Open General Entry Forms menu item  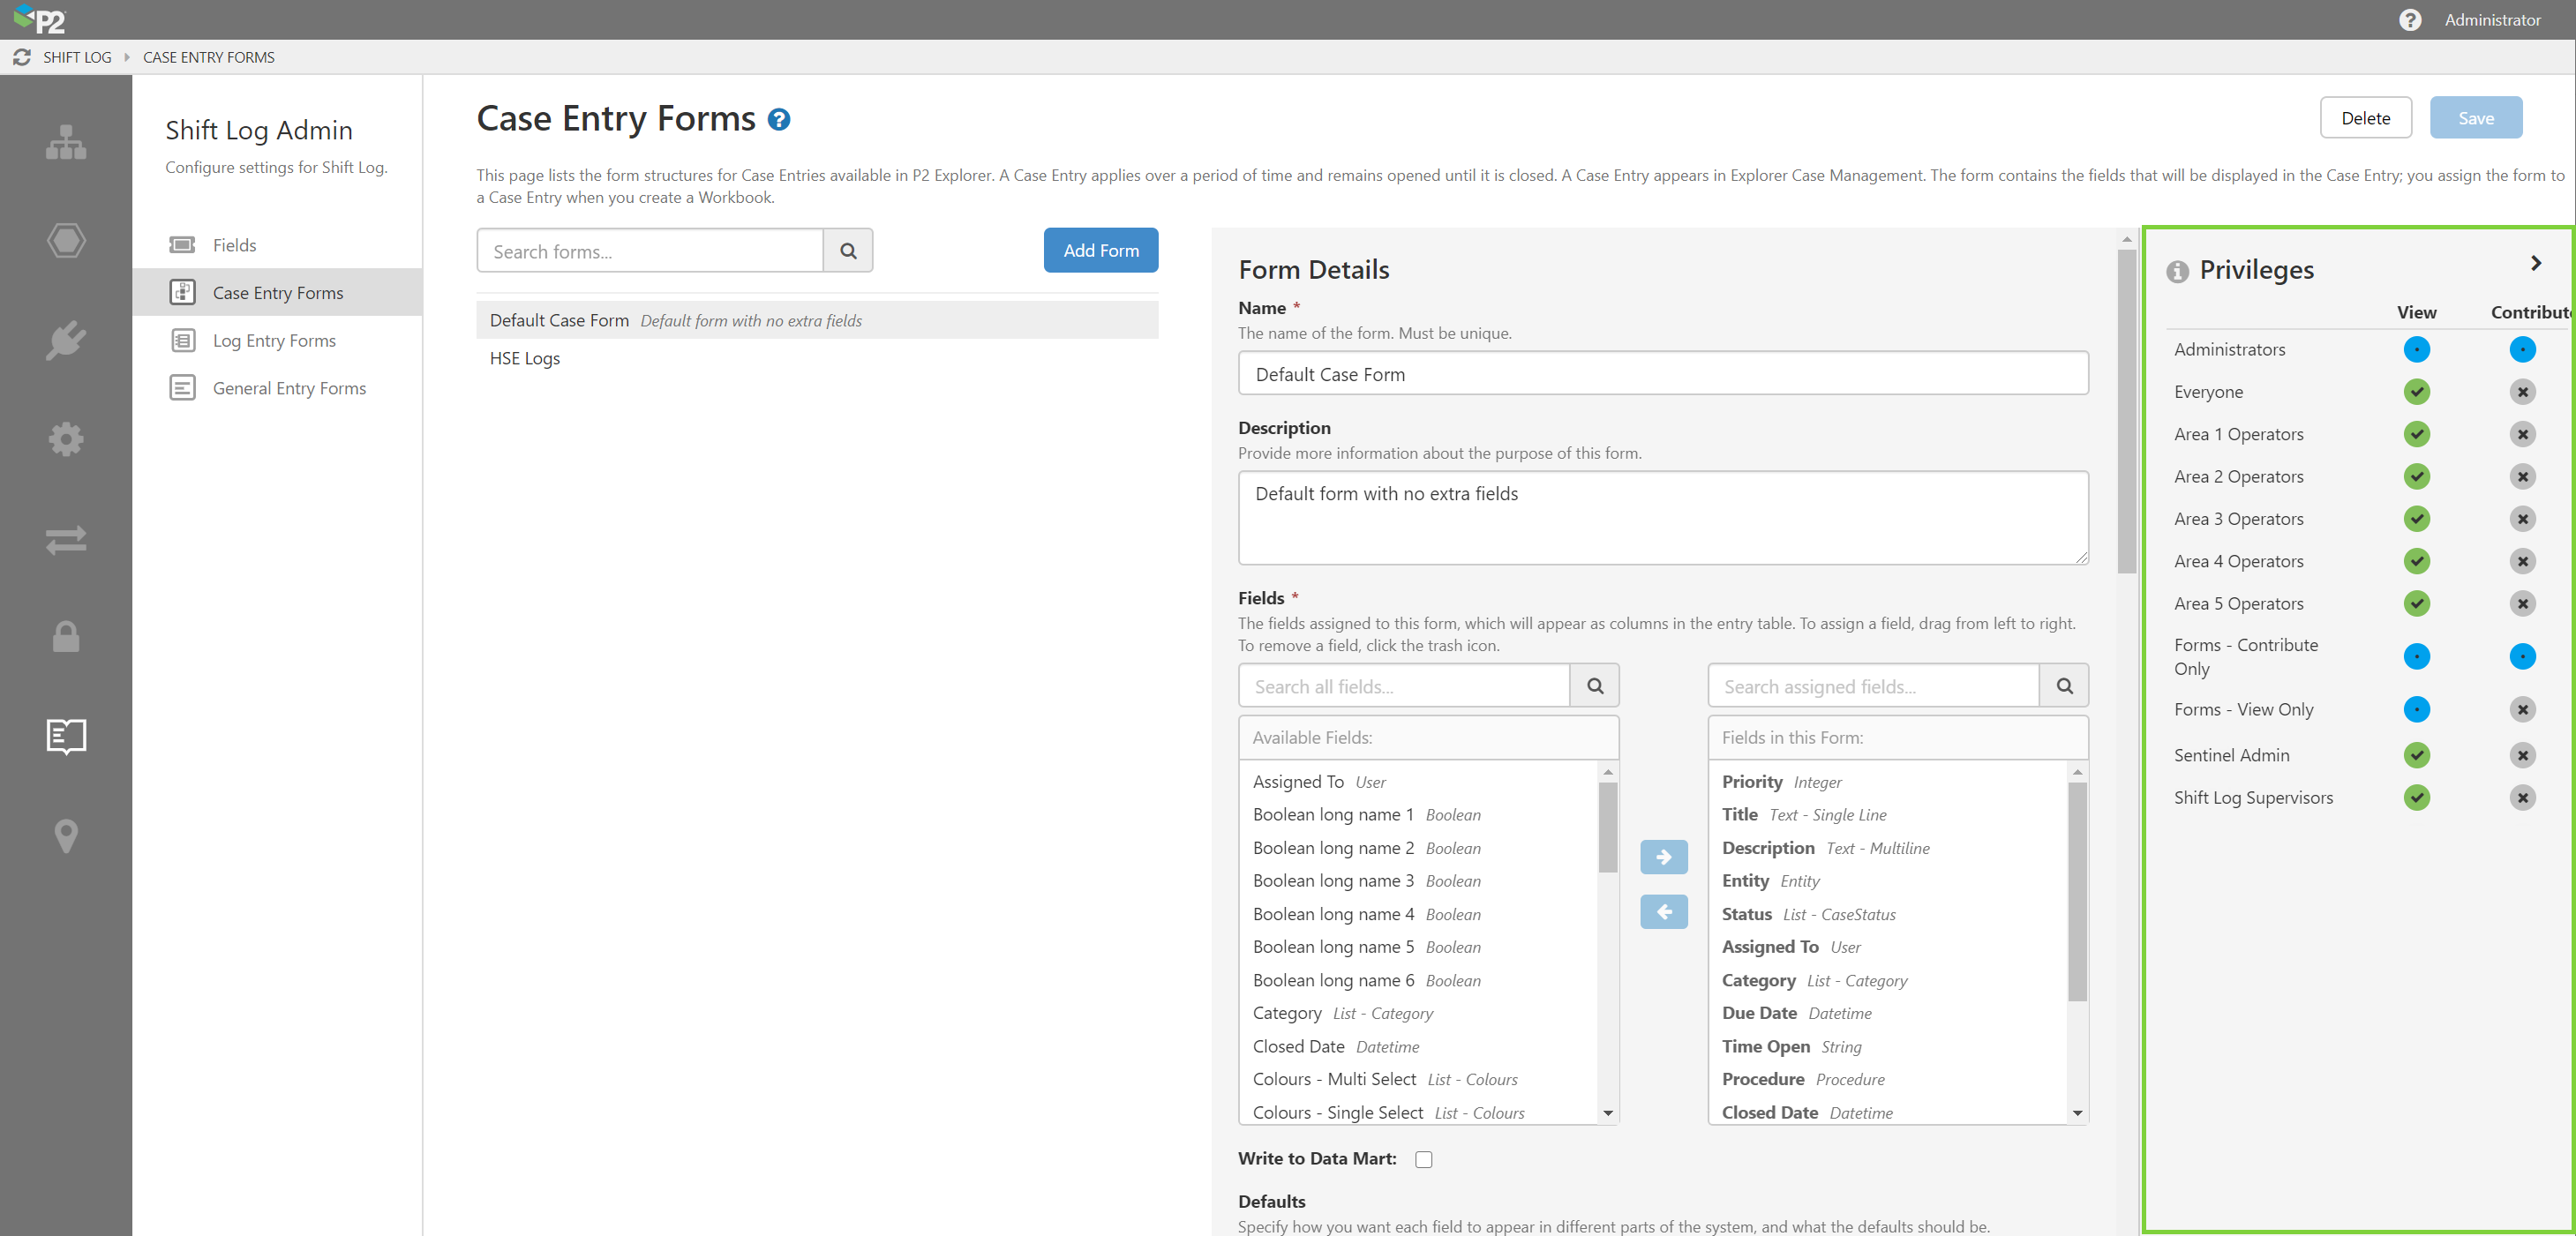coord(289,388)
